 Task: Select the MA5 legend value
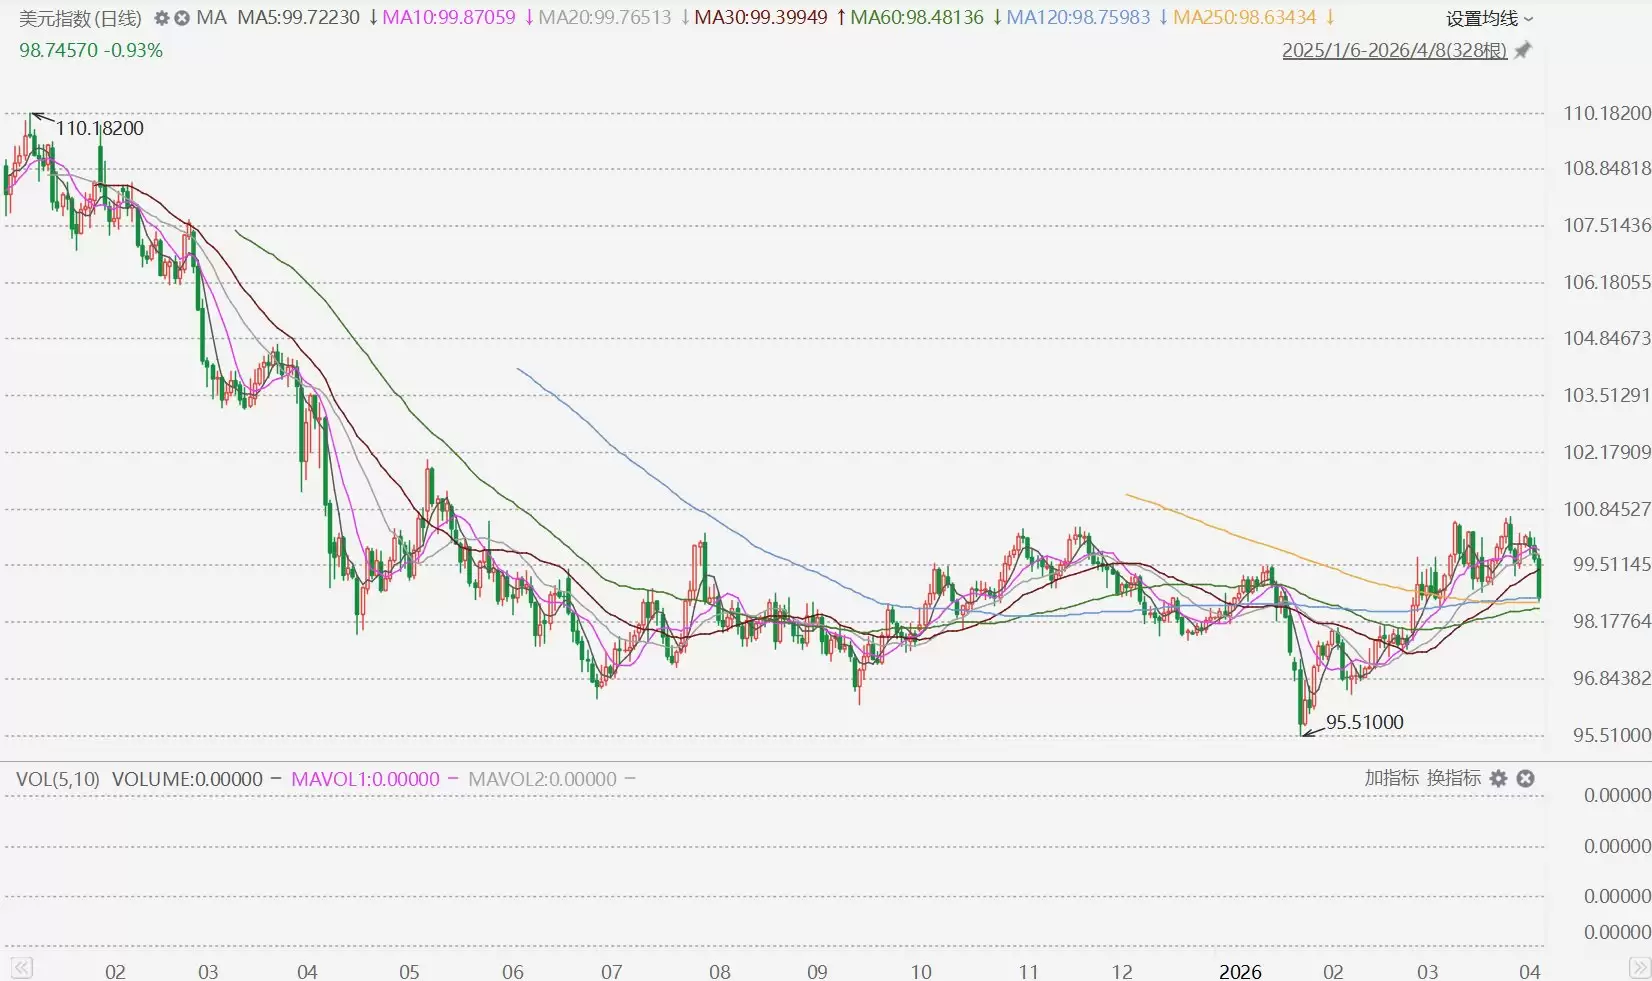(298, 17)
